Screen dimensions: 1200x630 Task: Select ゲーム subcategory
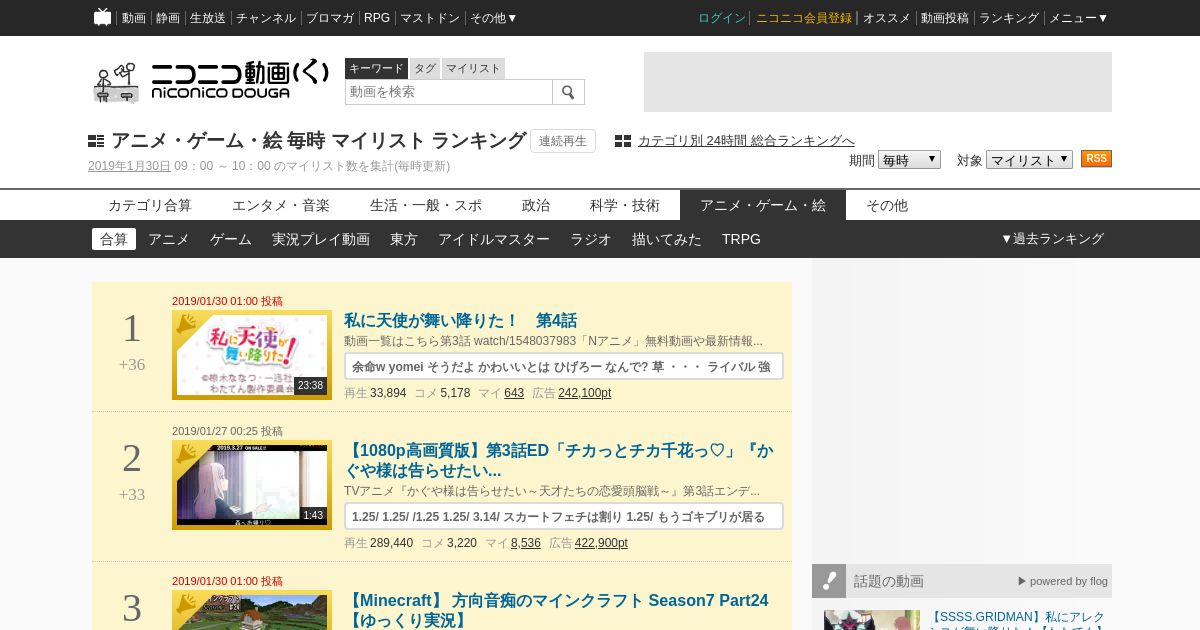pos(231,239)
